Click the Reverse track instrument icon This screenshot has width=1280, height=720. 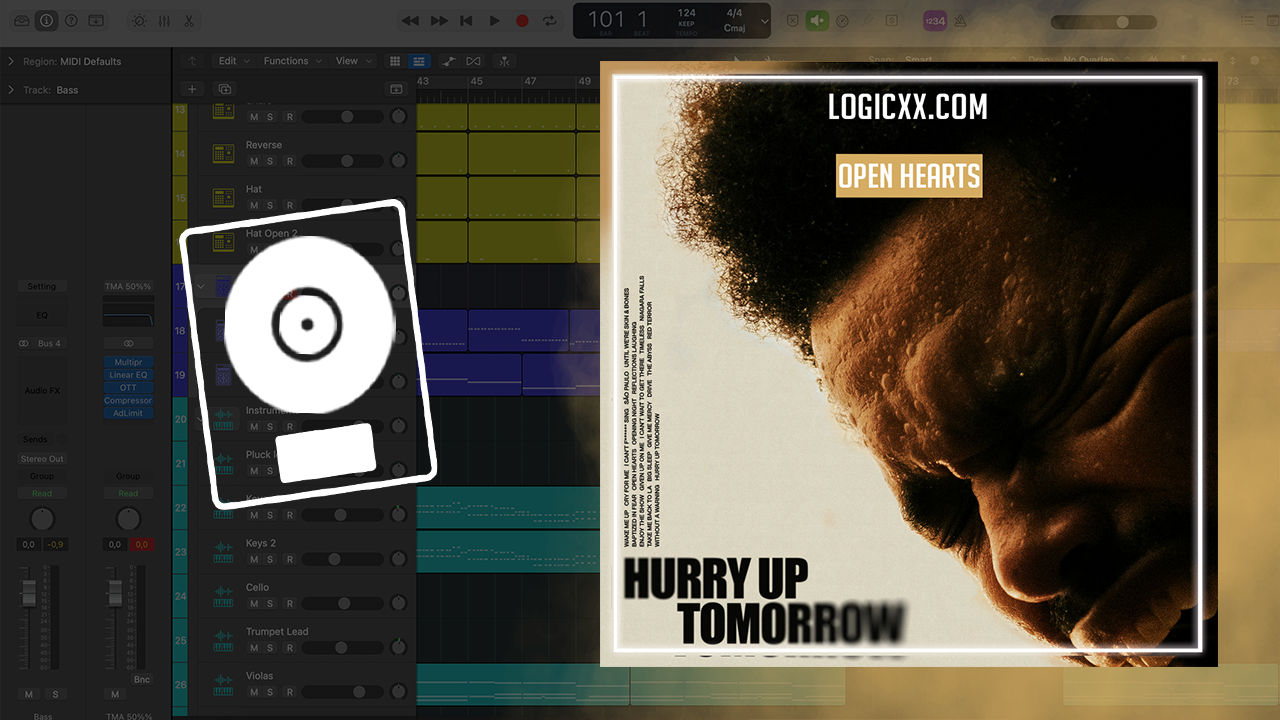click(x=223, y=153)
